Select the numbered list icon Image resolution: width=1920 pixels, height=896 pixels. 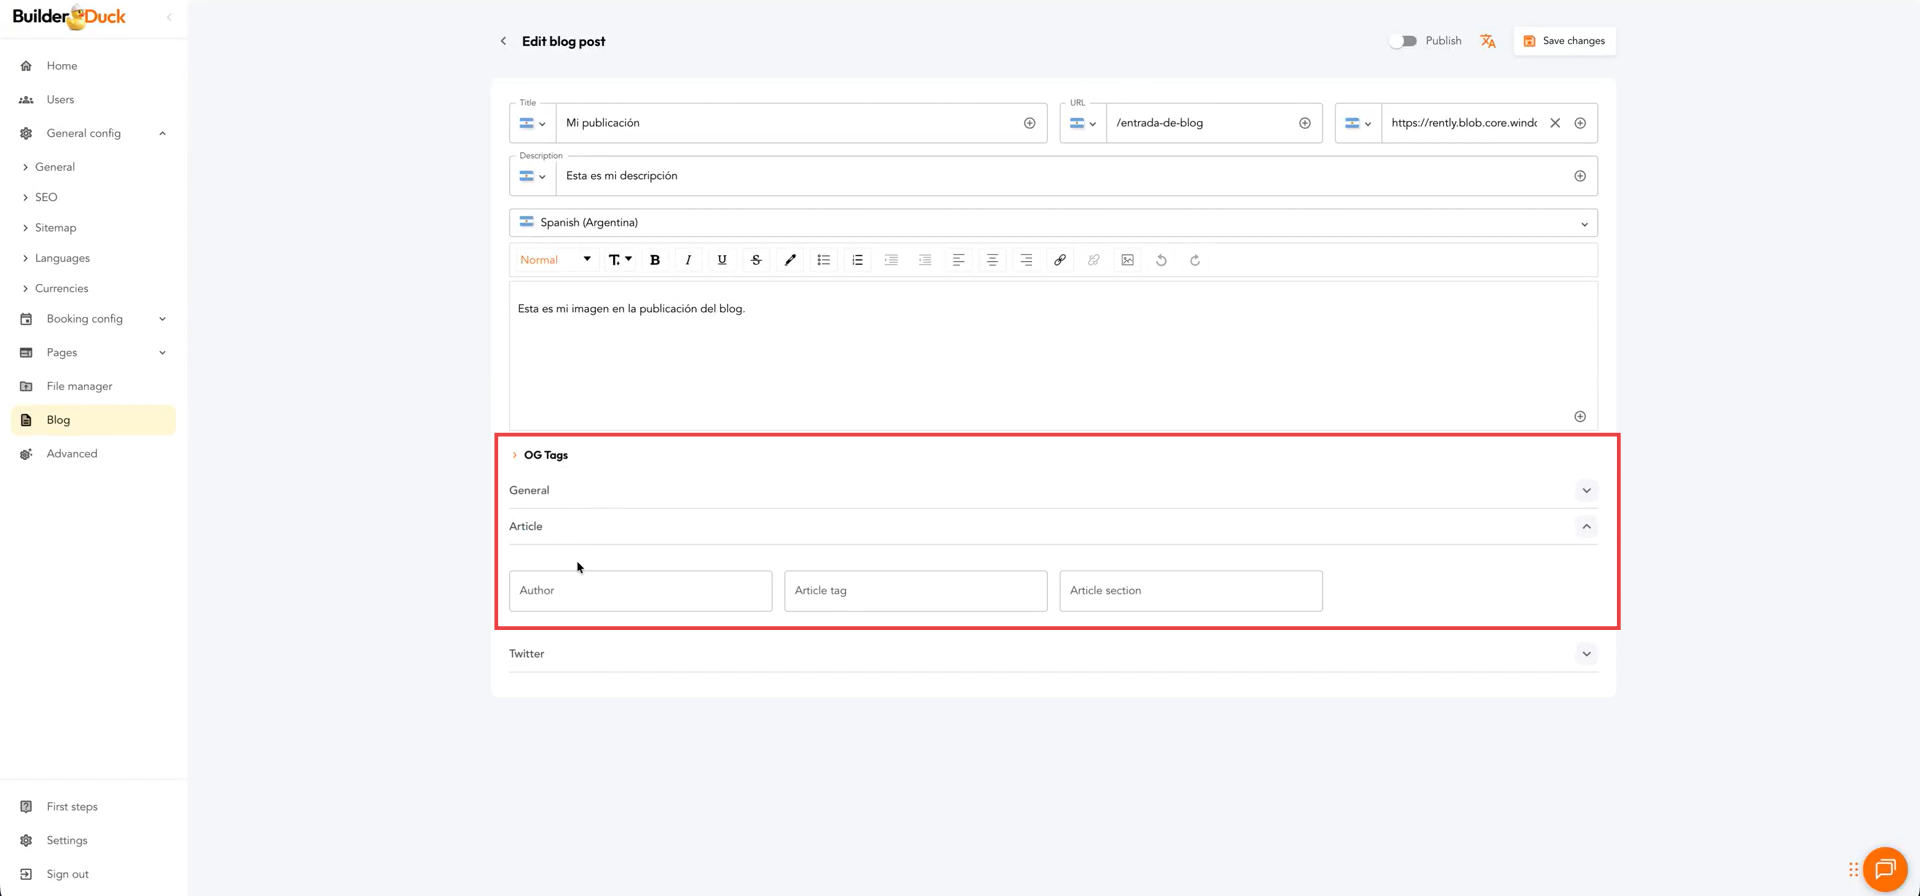pos(857,260)
